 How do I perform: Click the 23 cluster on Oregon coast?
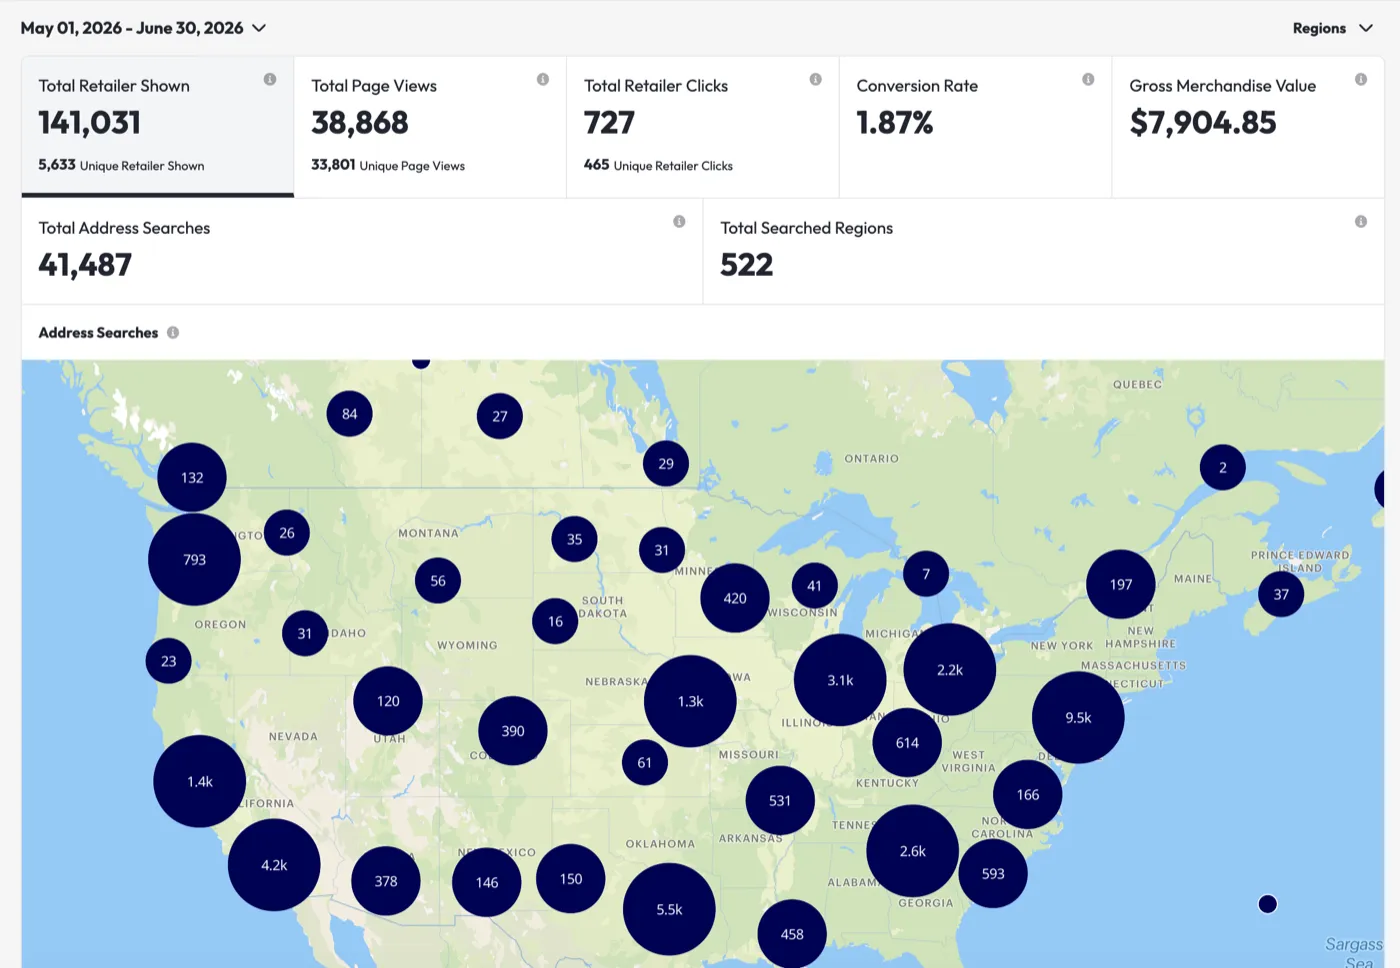[x=169, y=661]
